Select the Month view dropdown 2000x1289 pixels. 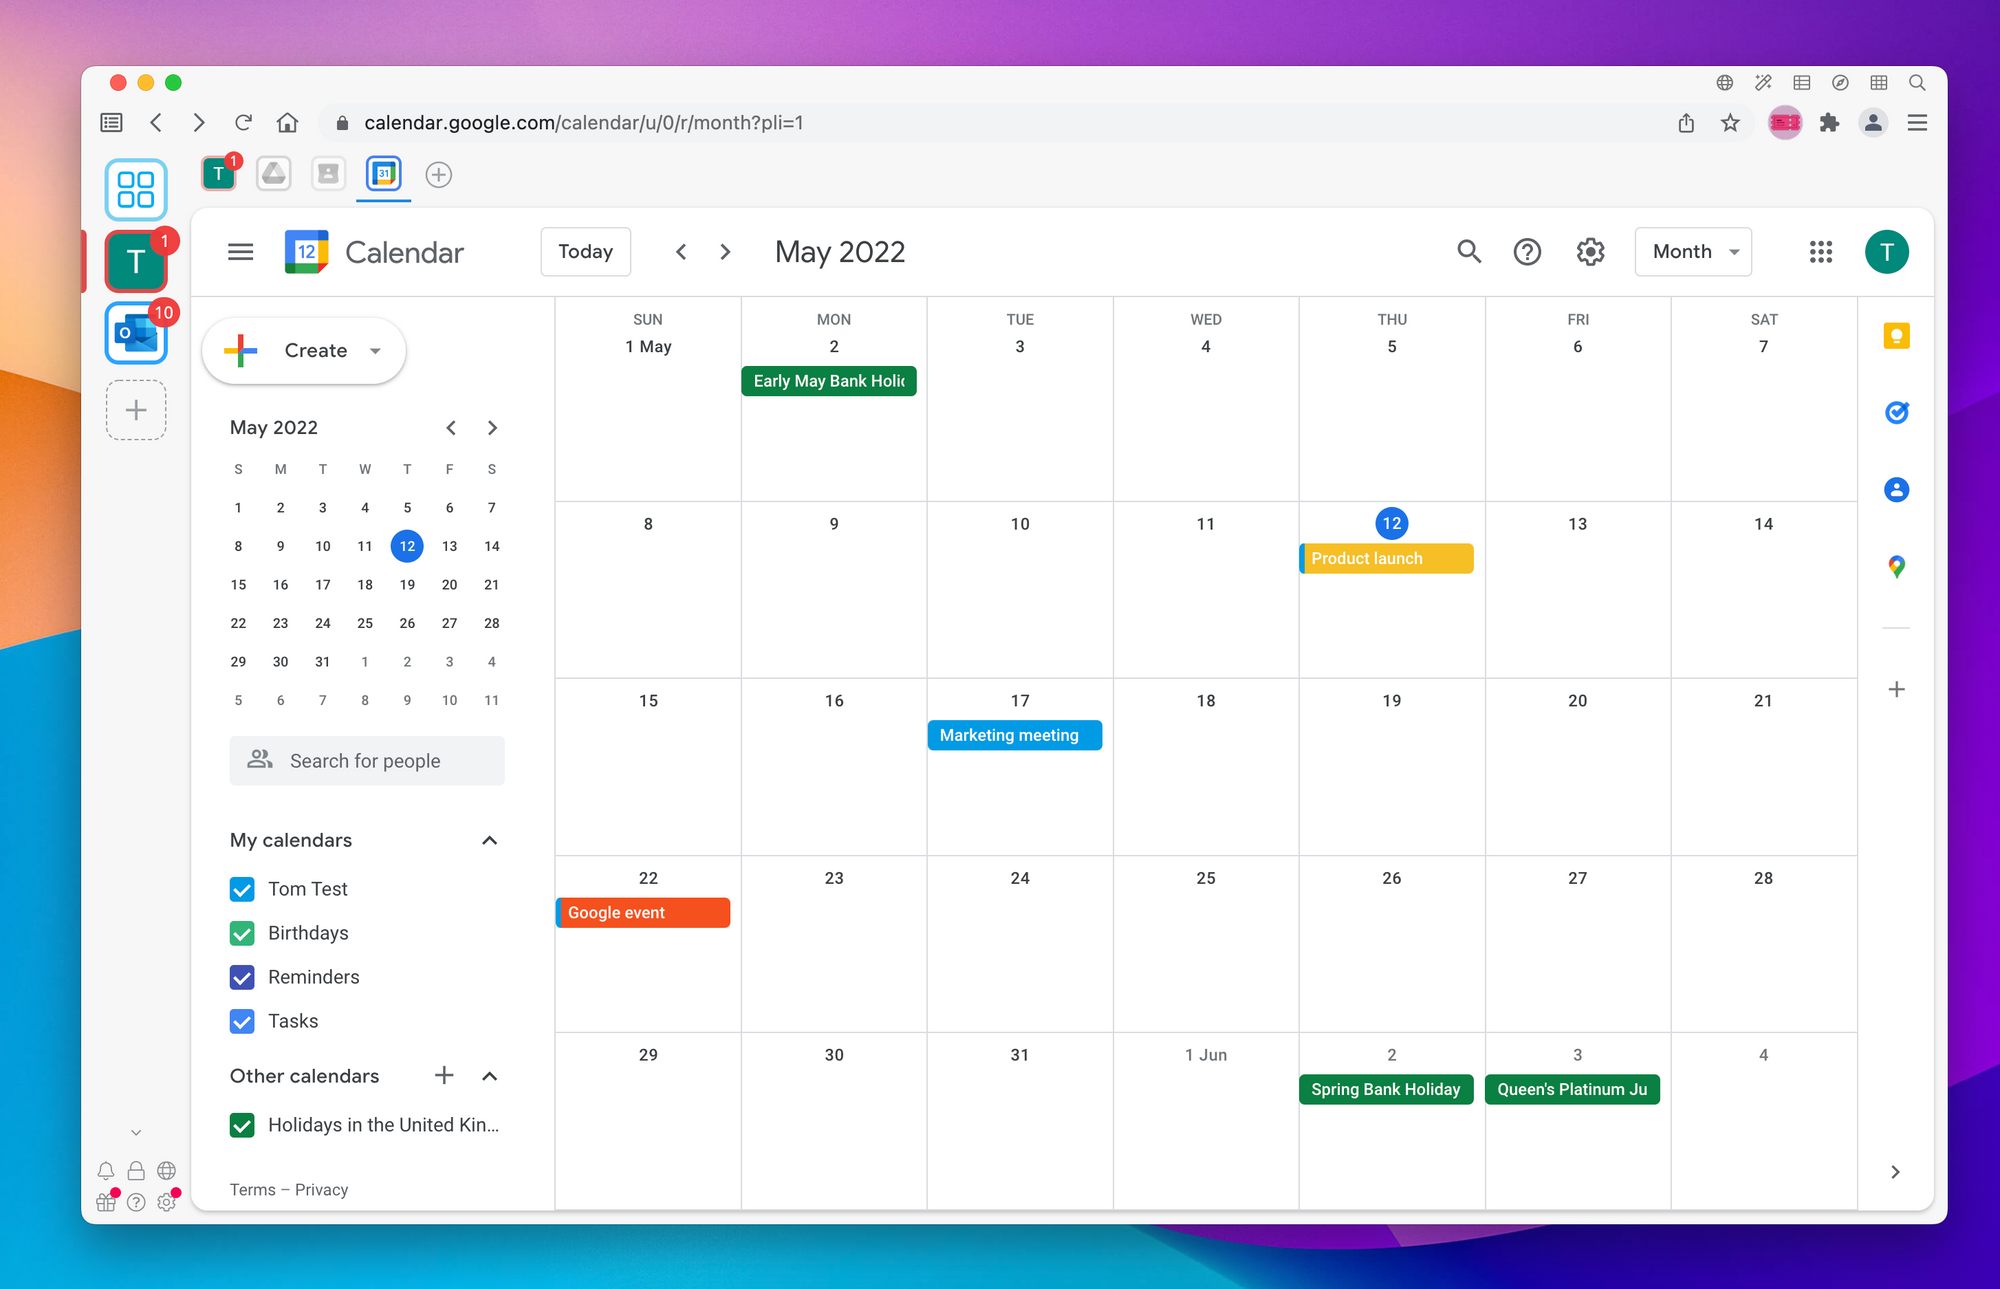(x=1694, y=249)
